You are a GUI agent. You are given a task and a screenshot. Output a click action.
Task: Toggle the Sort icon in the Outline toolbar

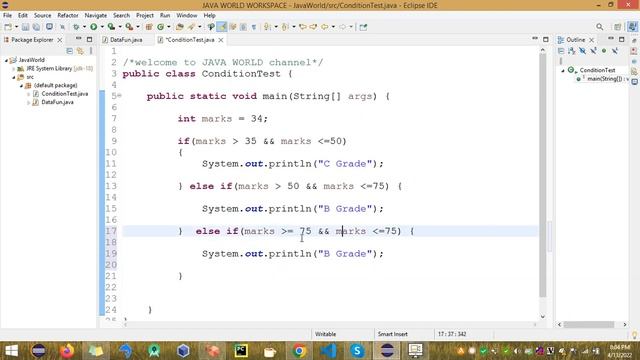tap(571, 51)
